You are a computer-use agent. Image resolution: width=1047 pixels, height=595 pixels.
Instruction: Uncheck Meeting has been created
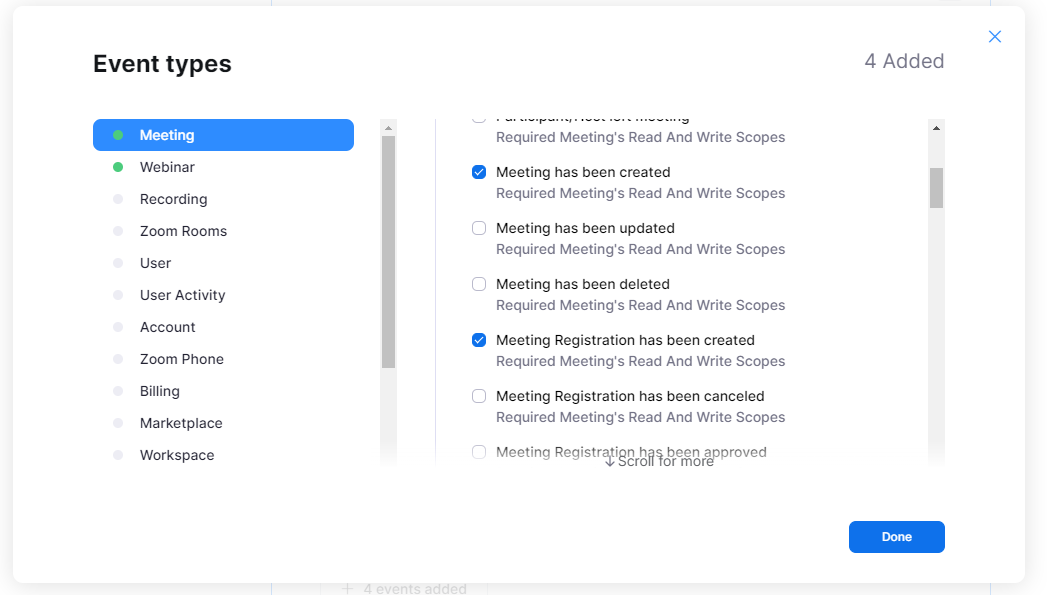click(479, 172)
